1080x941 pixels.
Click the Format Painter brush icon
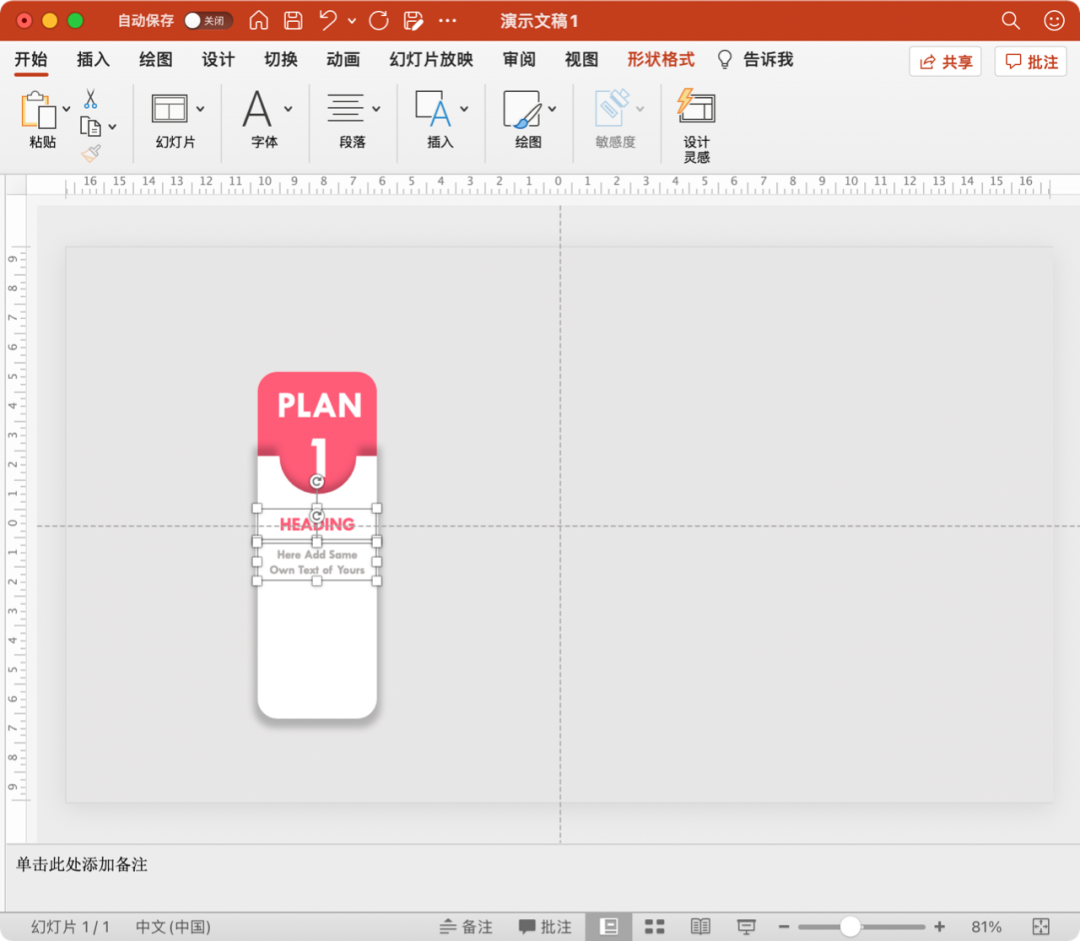(91, 153)
